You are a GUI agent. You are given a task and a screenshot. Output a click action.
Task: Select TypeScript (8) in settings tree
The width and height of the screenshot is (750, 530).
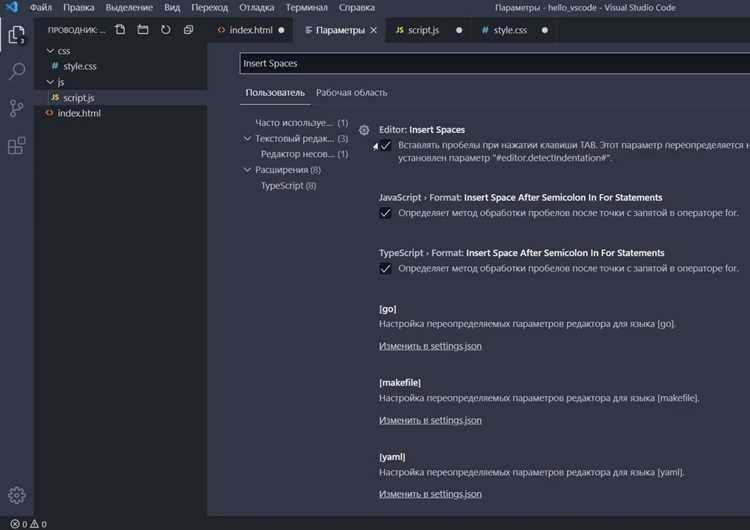pyautogui.click(x=288, y=186)
